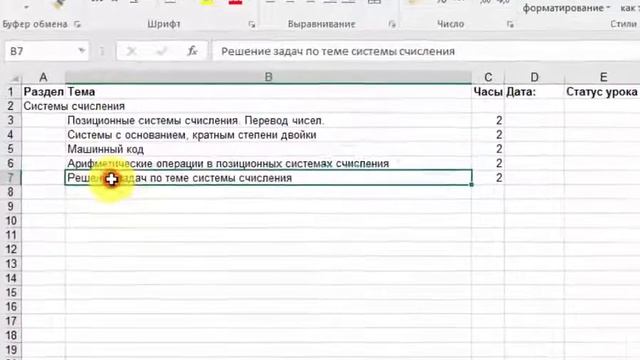Select the 'Часы' header cell

pos(488,92)
